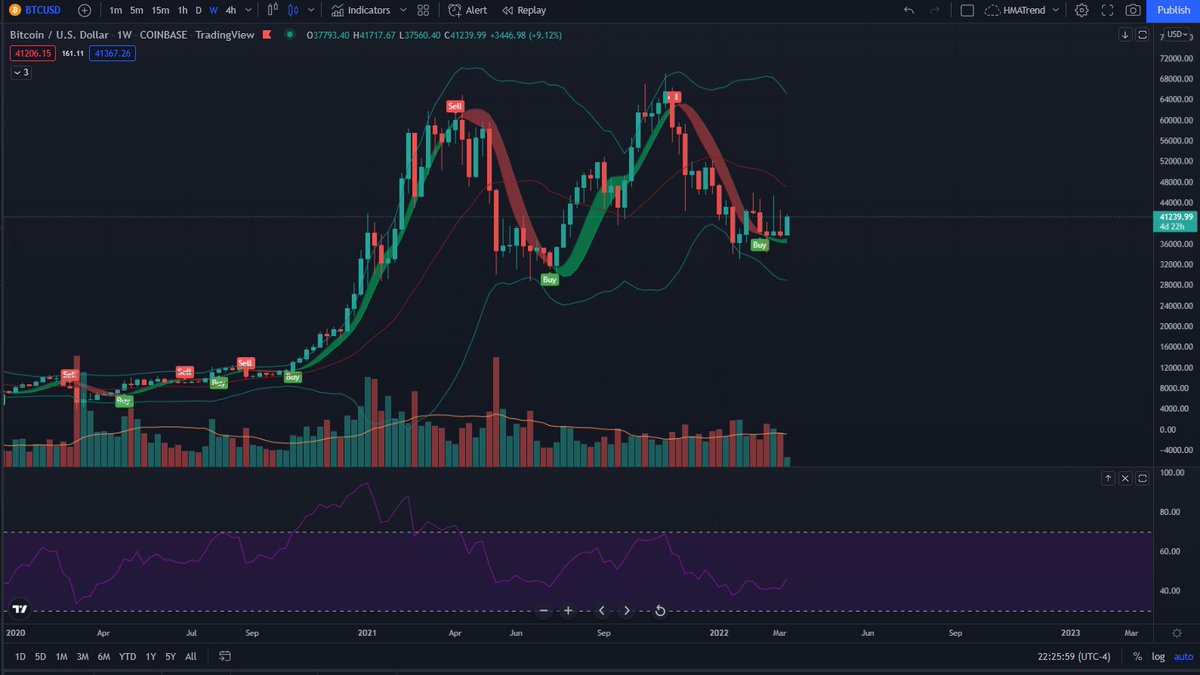Select the W weekly timeframe
Screen dimensions: 1200x675
pos(213,10)
